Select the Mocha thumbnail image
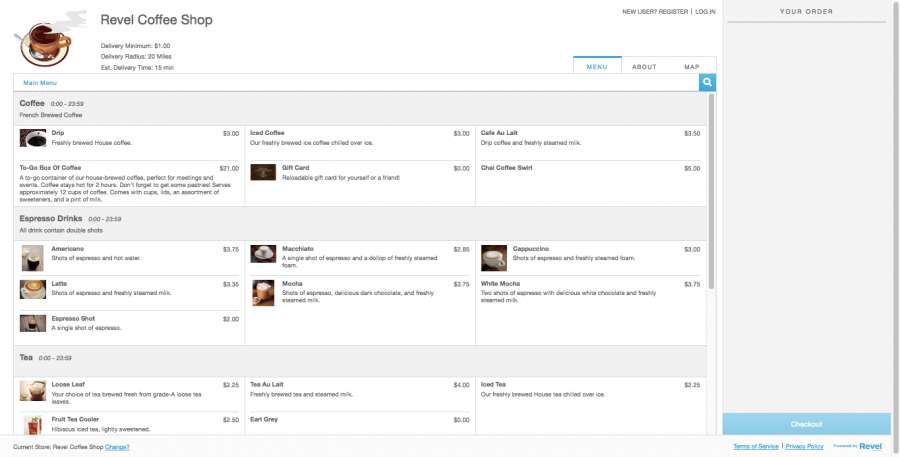This screenshot has width=900, height=457. [262, 292]
